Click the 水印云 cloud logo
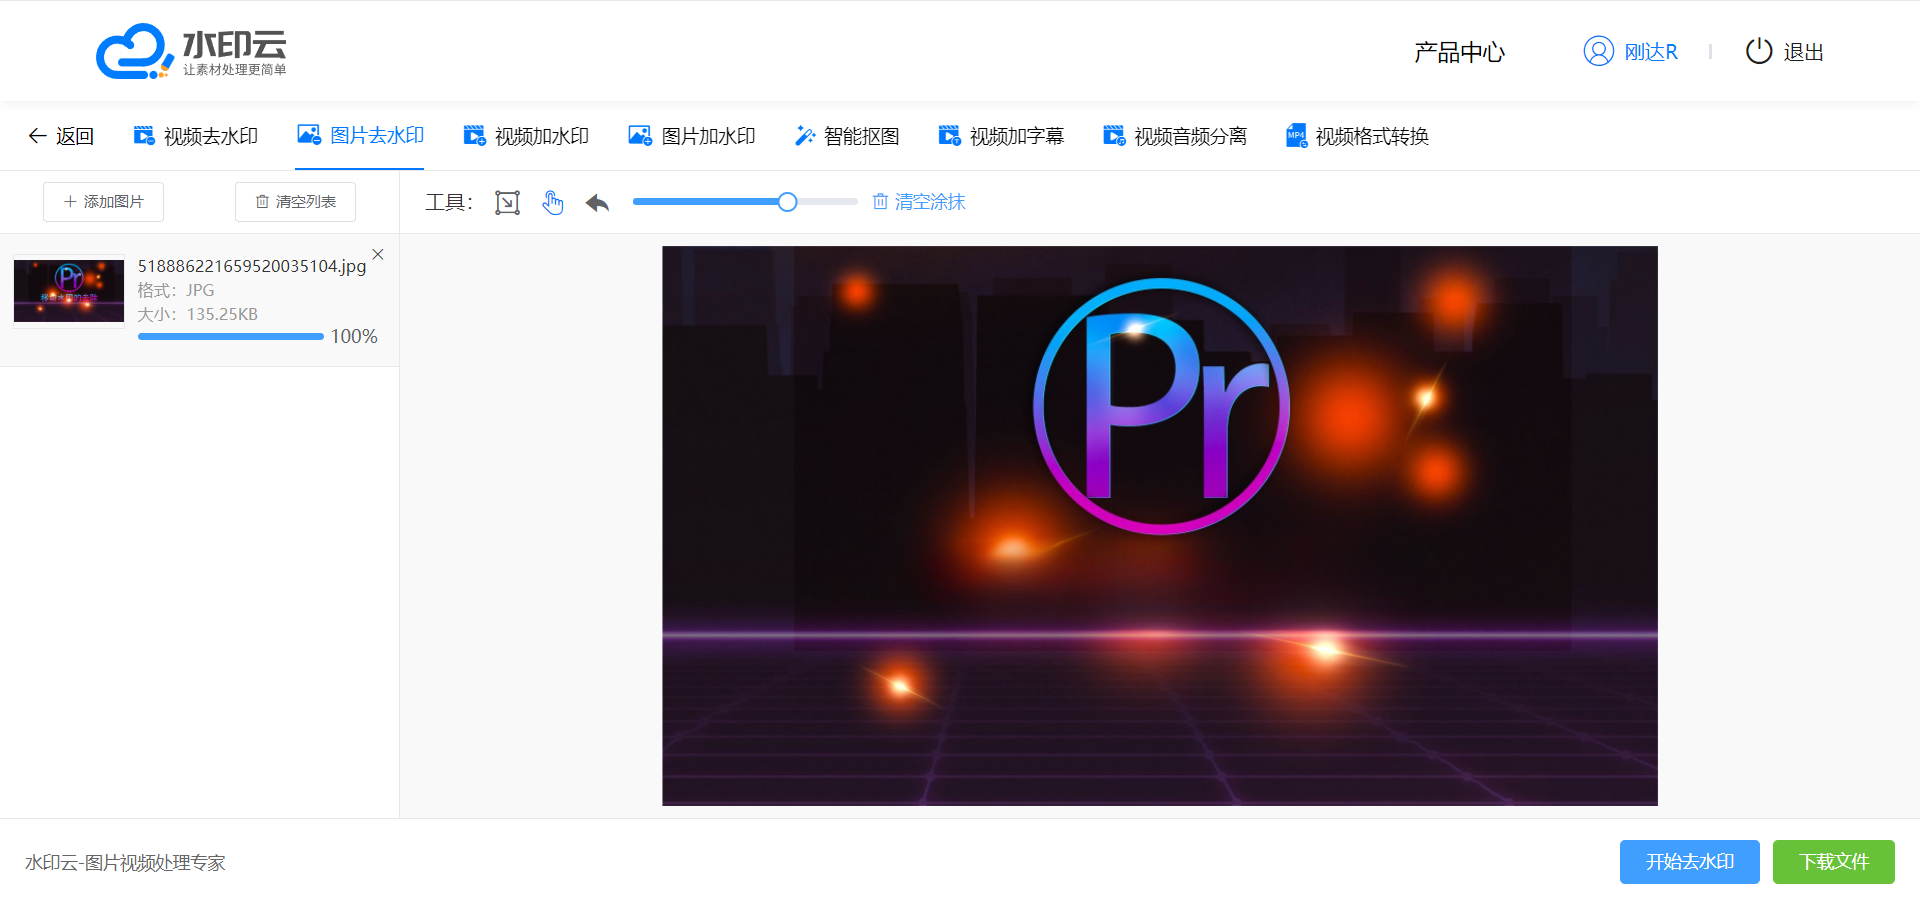The image size is (1920, 903). tap(191, 51)
